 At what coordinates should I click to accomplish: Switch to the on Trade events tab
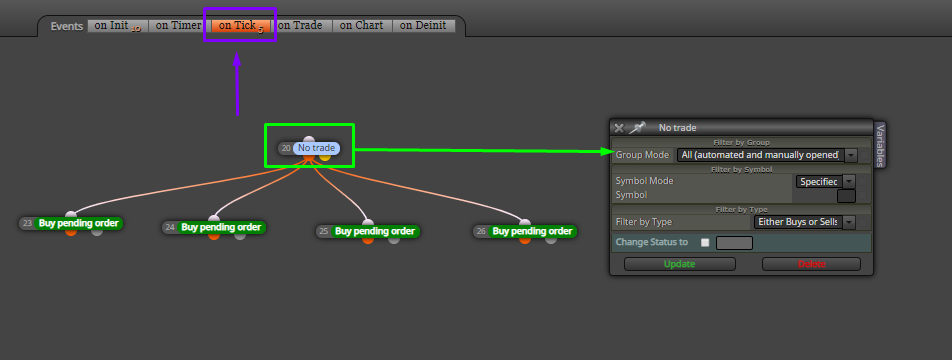[301, 25]
